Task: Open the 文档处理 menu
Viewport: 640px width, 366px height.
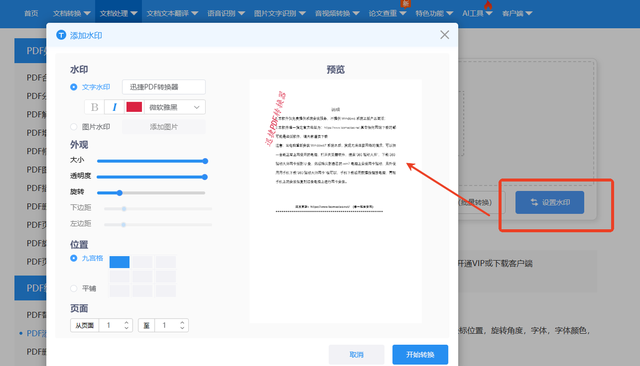Action: pyautogui.click(x=118, y=13)
